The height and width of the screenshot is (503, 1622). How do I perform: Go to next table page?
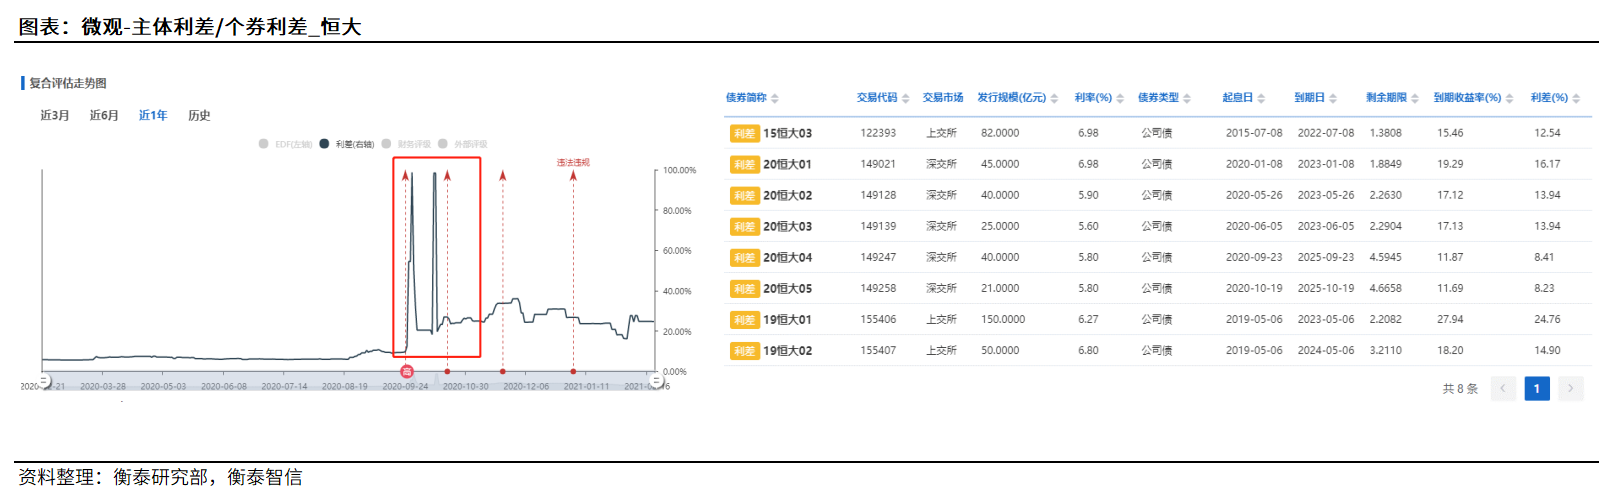coord(1571,388)
